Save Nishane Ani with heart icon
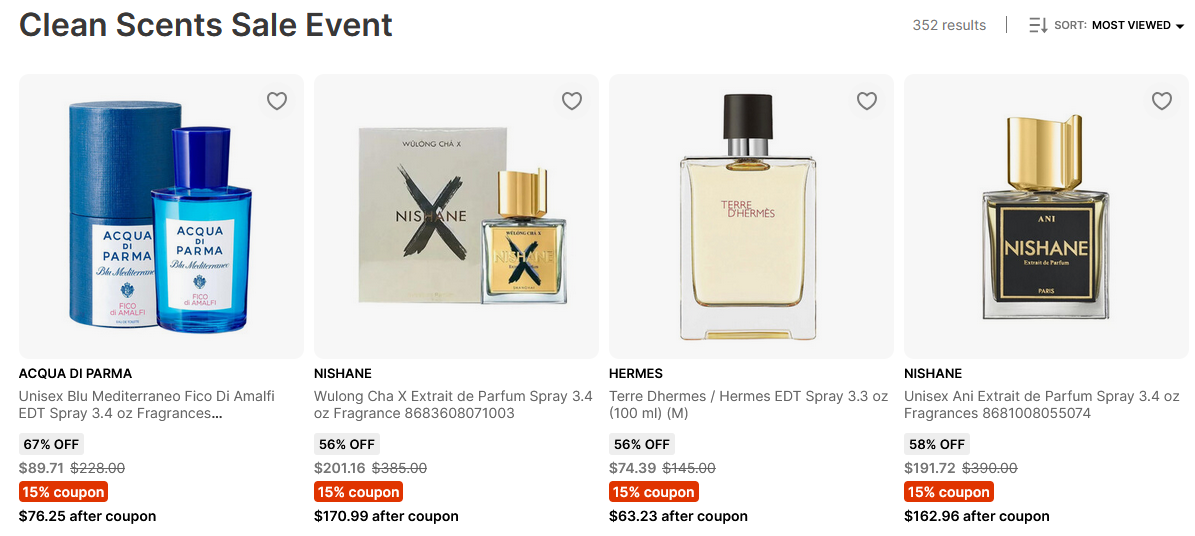Image resolution: width=1195 pixels, height=536 pixels. (1162, 101)
